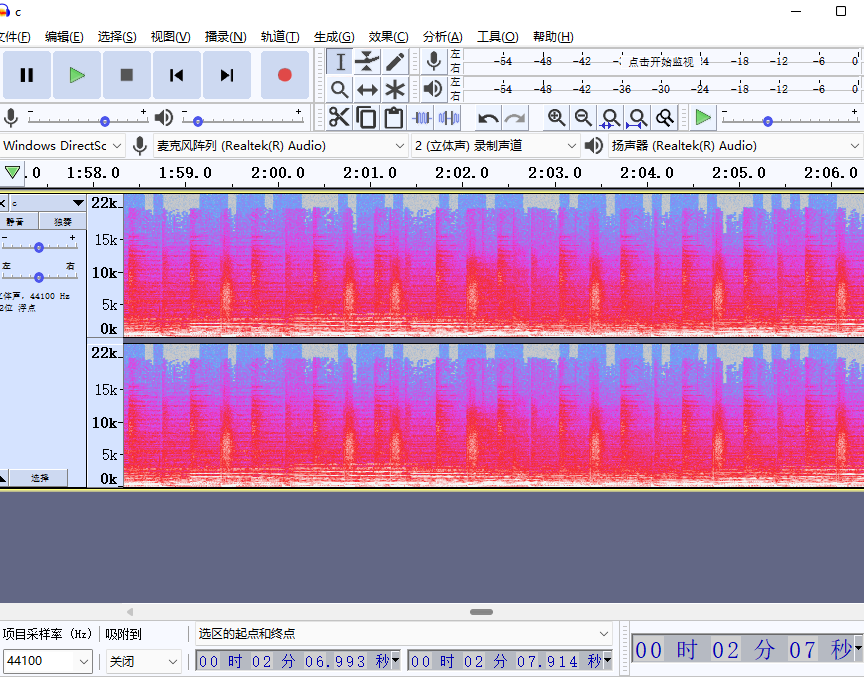Pick the Time Shift tool

[367, 89]
